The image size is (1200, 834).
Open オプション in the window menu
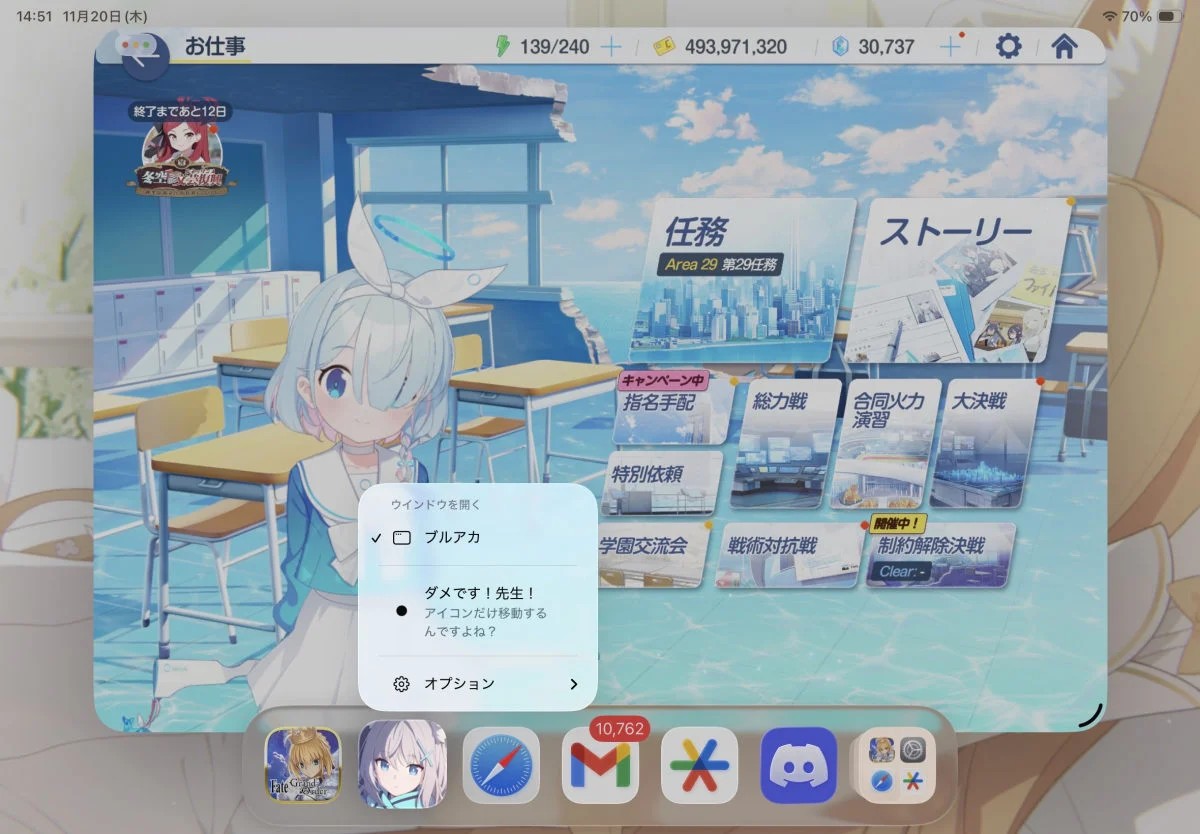478,684
